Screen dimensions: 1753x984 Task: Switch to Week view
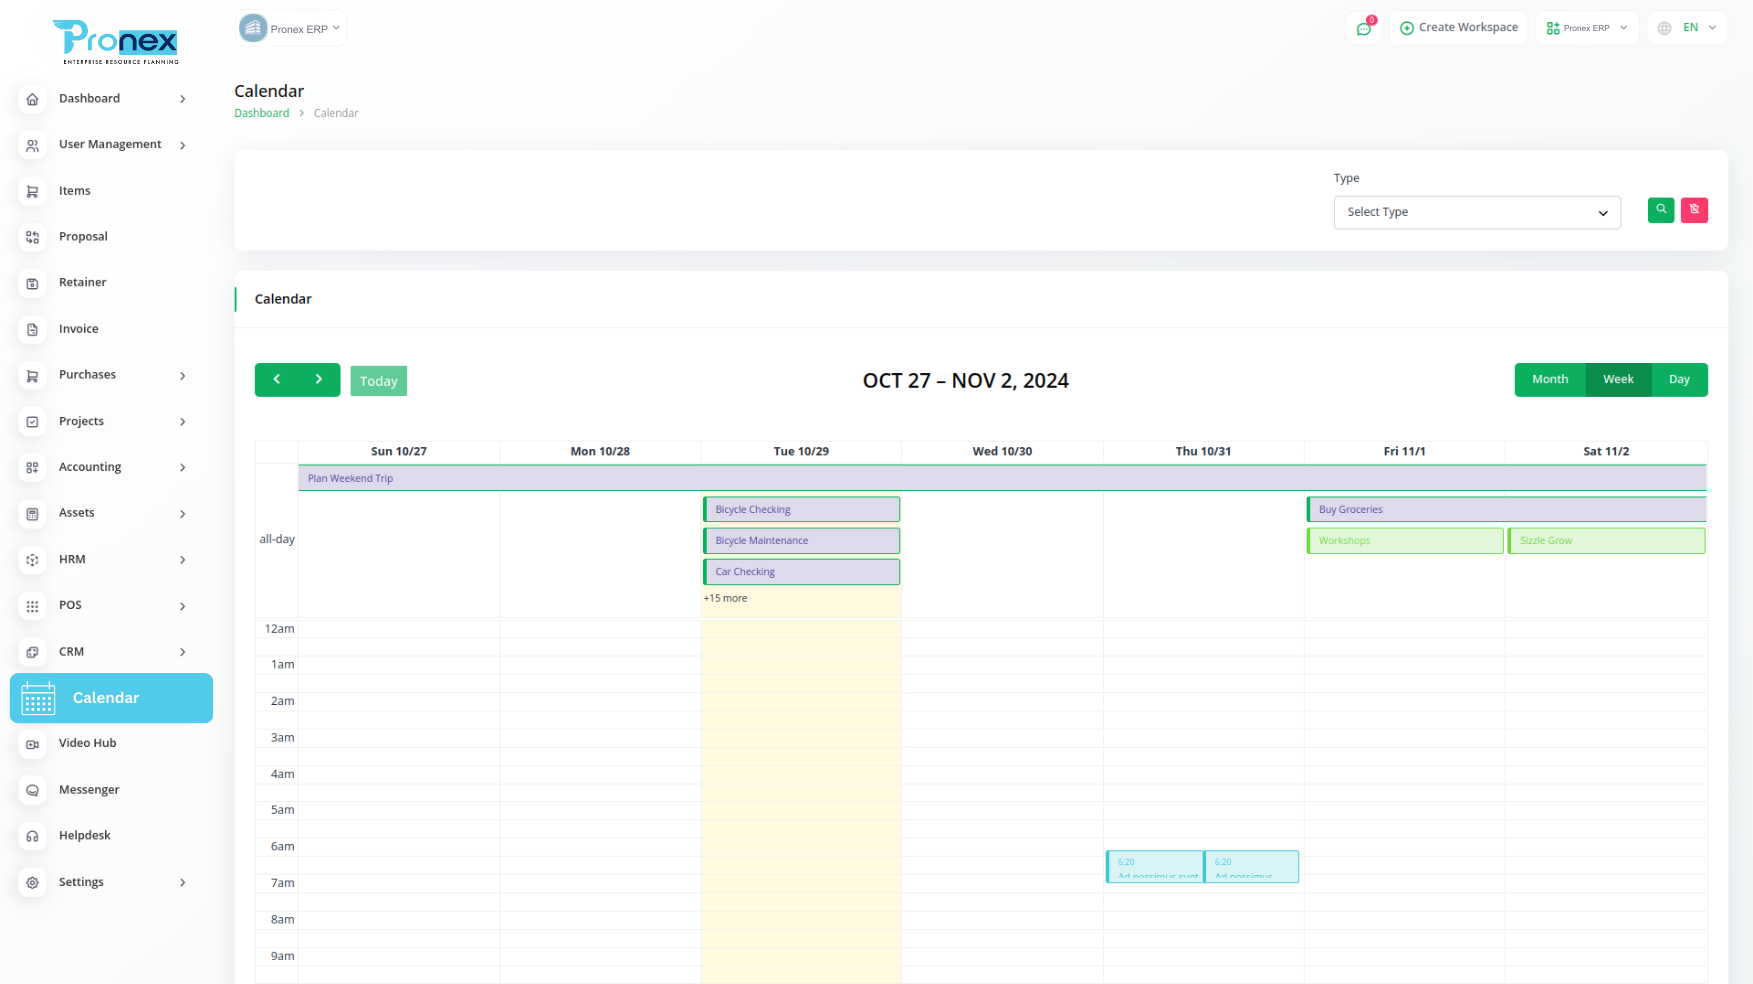click(1618, 380)
